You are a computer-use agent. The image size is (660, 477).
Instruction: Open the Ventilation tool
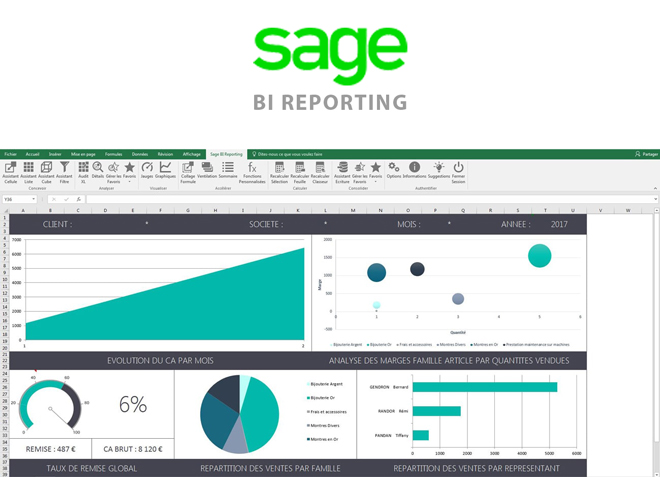click(207, 171)
